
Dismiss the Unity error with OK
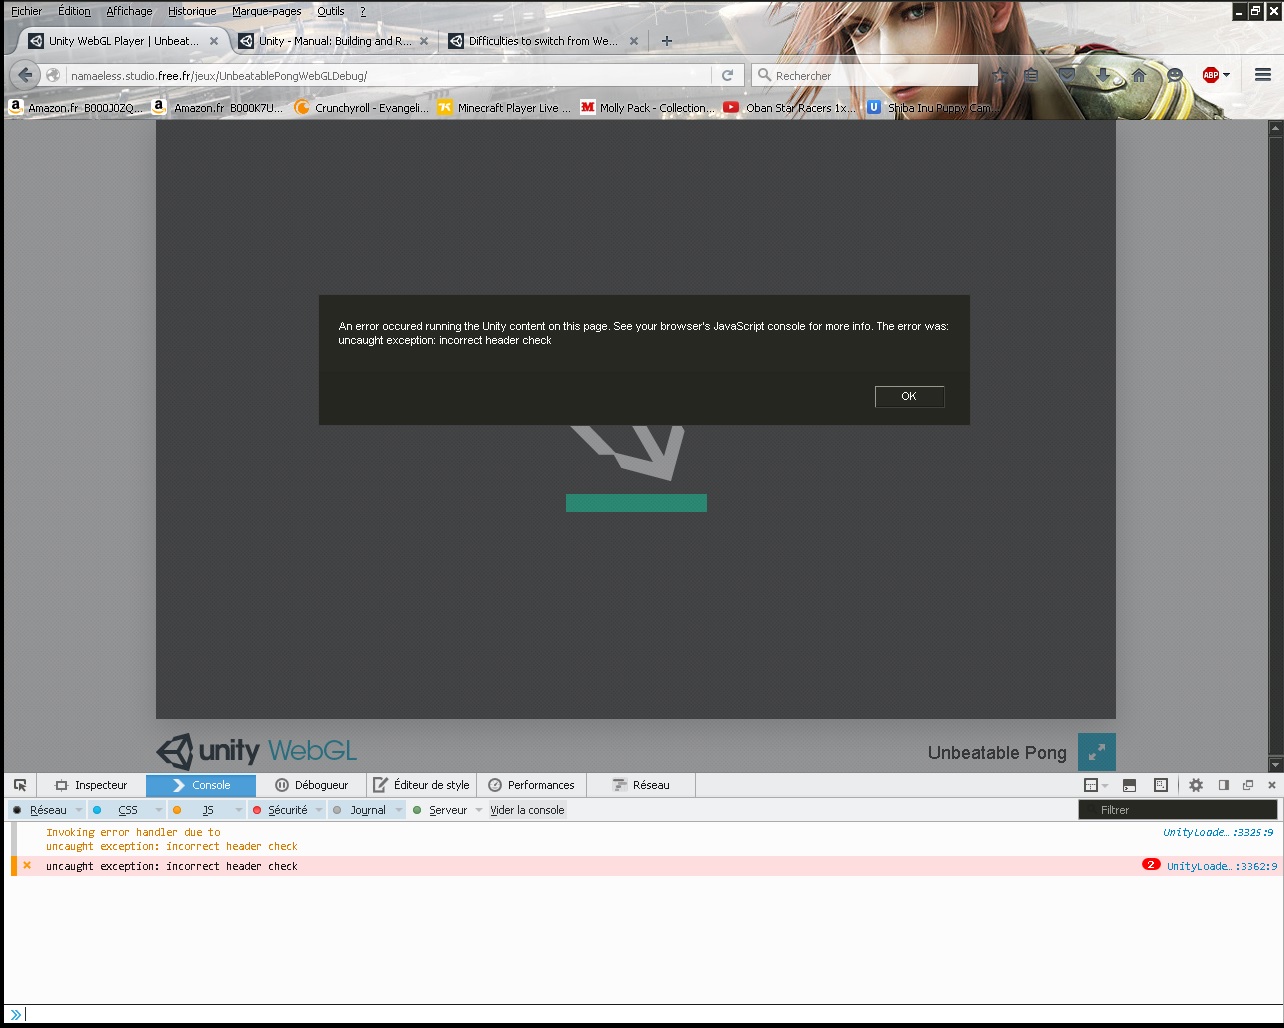pyautogui.click(x=908, y=396)
